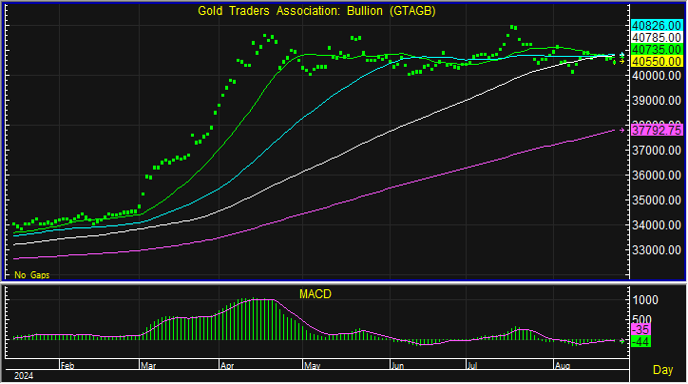Click the Mar marker on the time axis
The width and height of the screenshot is (688, 384).
[148, 366]
